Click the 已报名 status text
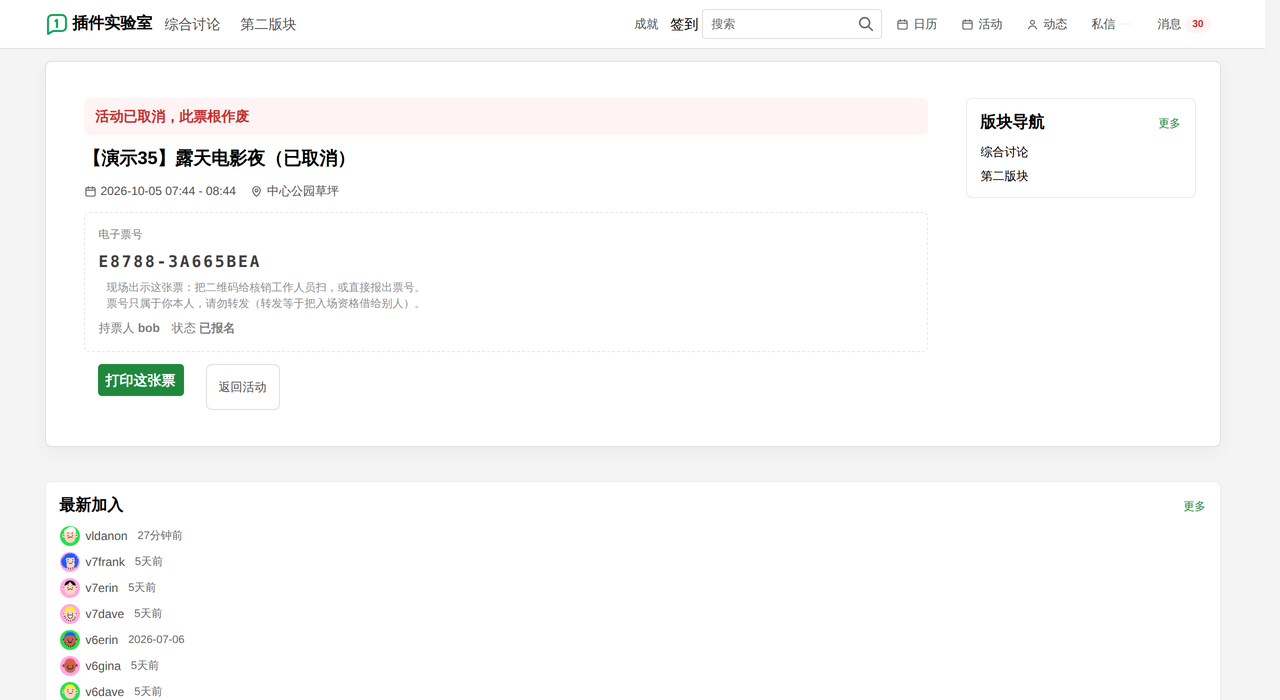Image resolution: width=1280 pixels, height=700 pixels. click(x=217, y=328)
